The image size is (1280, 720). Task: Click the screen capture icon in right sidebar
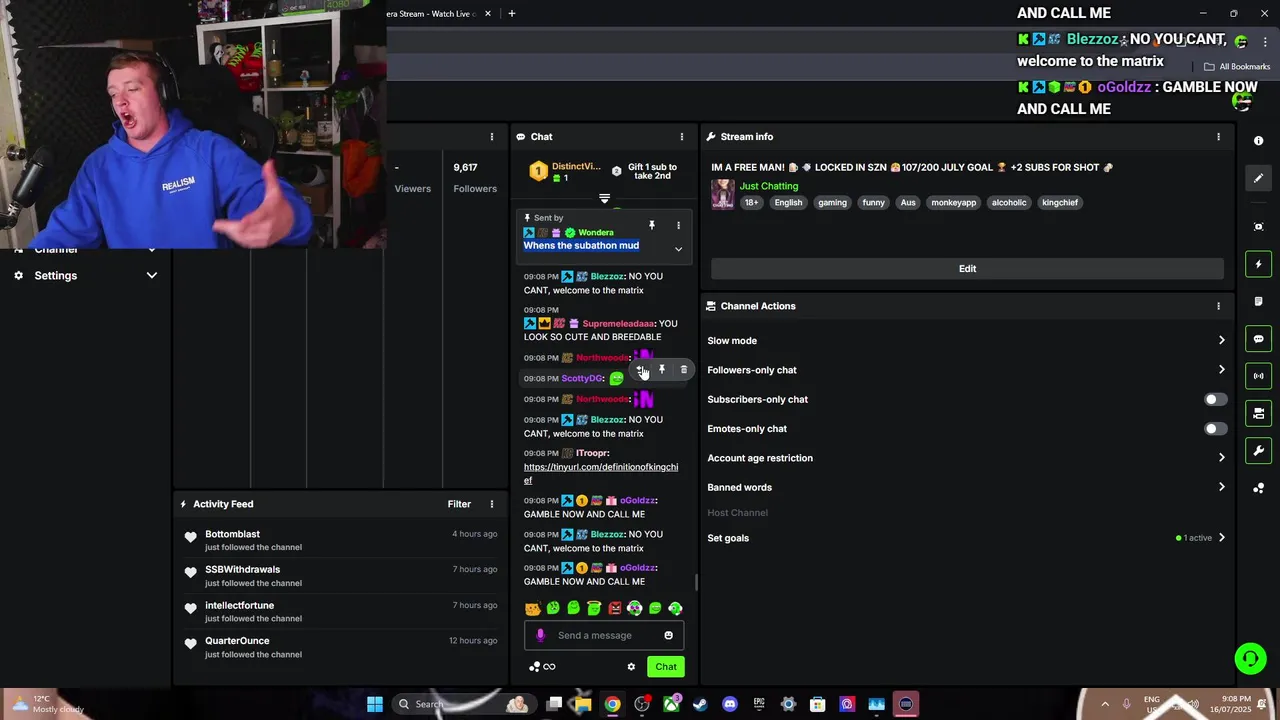click(1259, 227)
